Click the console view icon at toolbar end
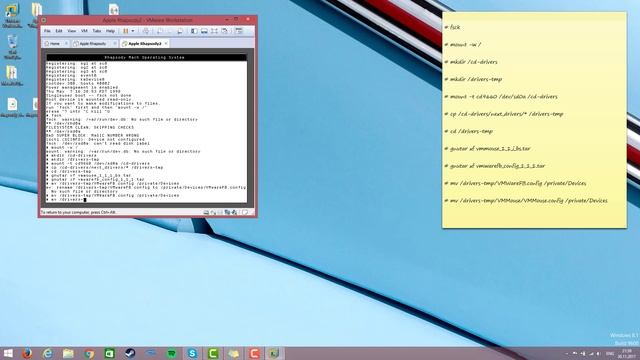The height and width of the screenshot is (360, 640). pyautogui.click(x=239, y=31)
